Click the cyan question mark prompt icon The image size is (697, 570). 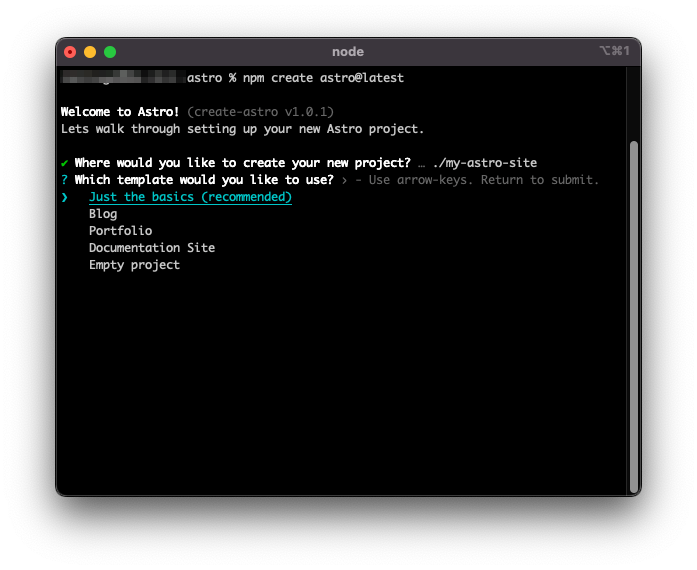pyautogui.click(x=64, y=180)
